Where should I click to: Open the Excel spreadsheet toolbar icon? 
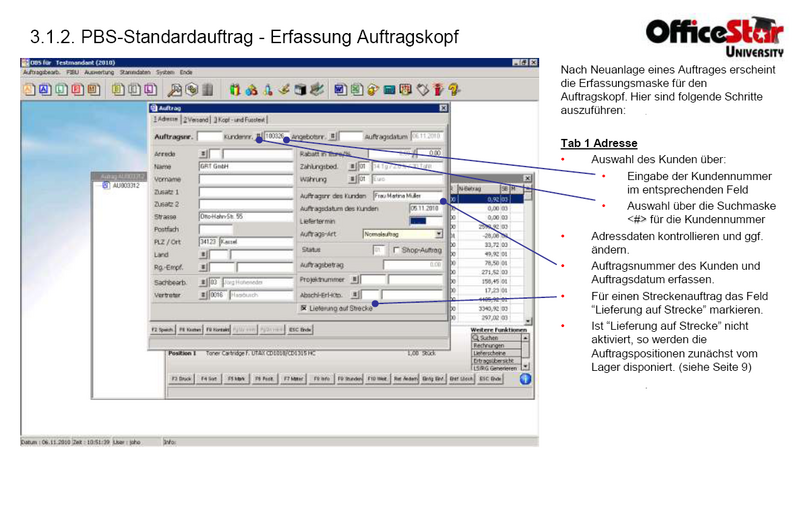click(x=357, y=90)
